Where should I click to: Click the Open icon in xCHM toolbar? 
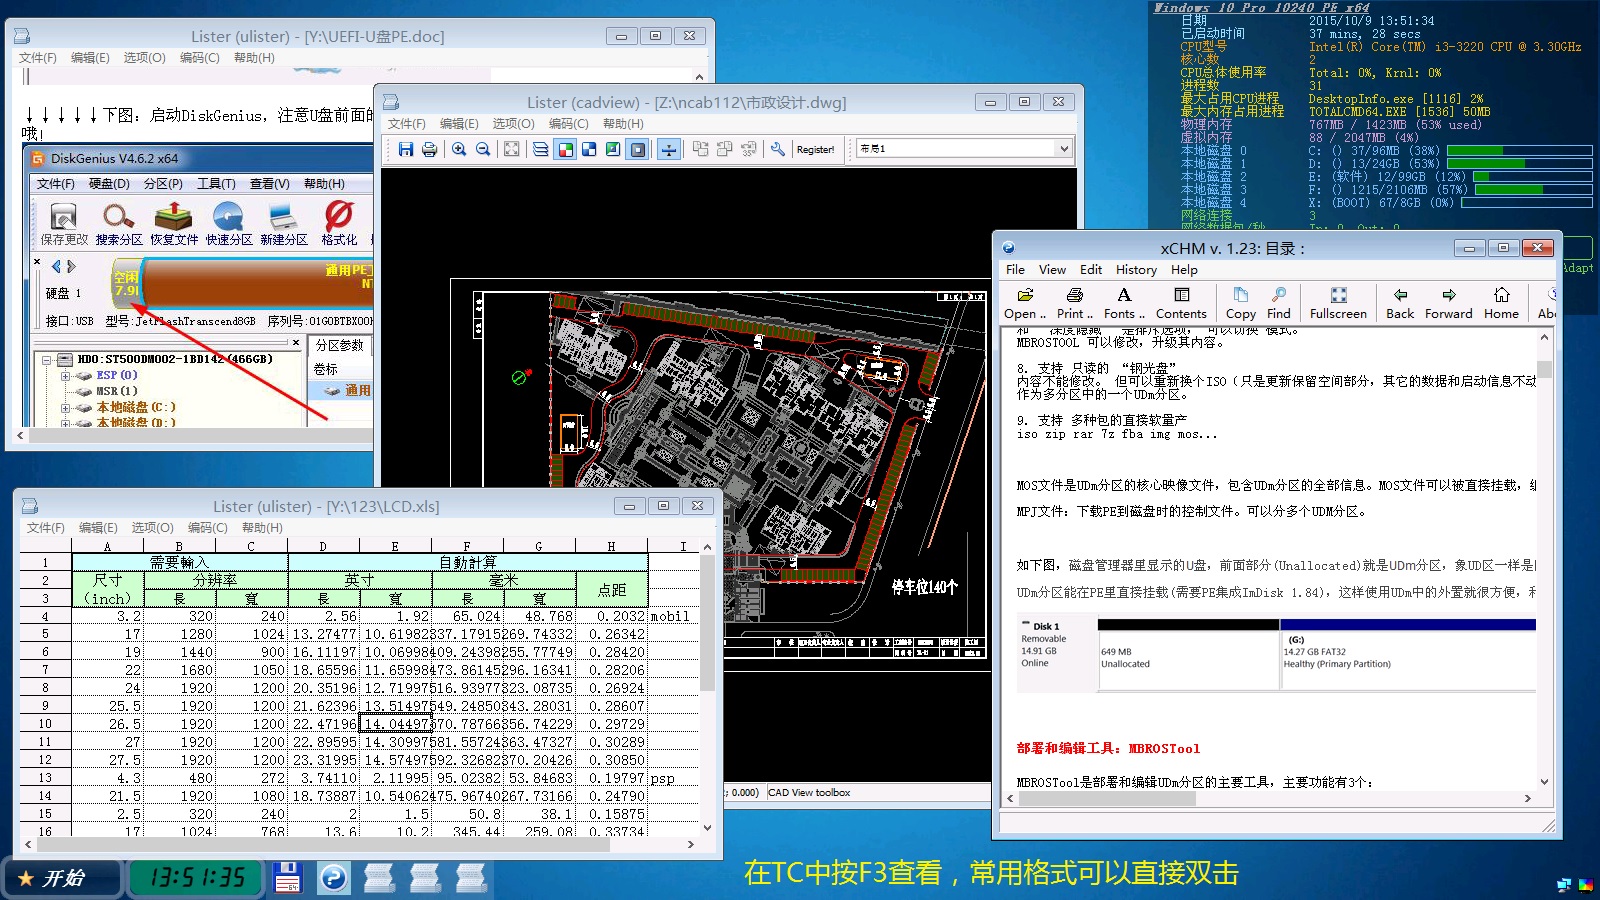coord(1025,303)
